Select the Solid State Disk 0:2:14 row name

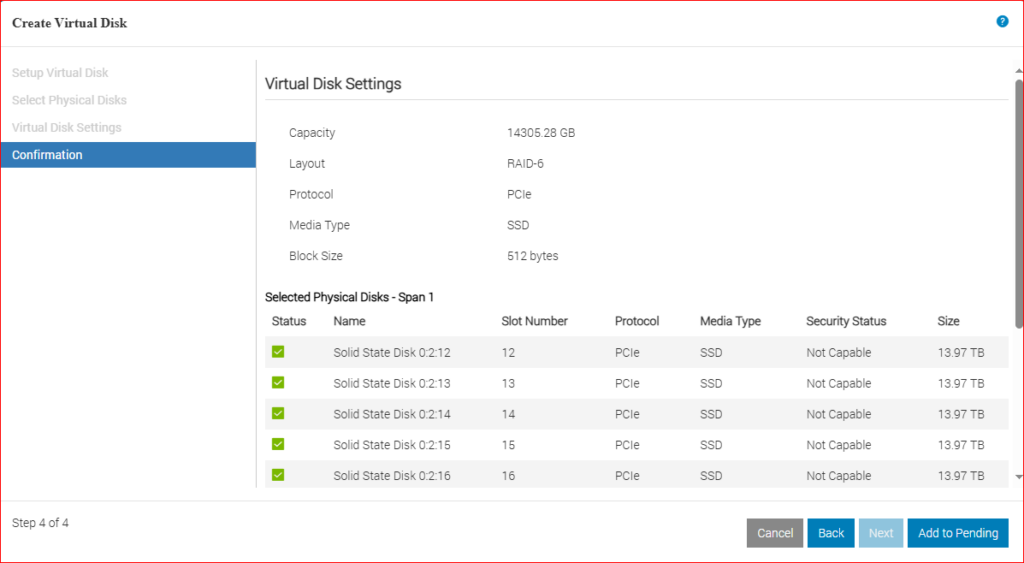click(392, 414)
